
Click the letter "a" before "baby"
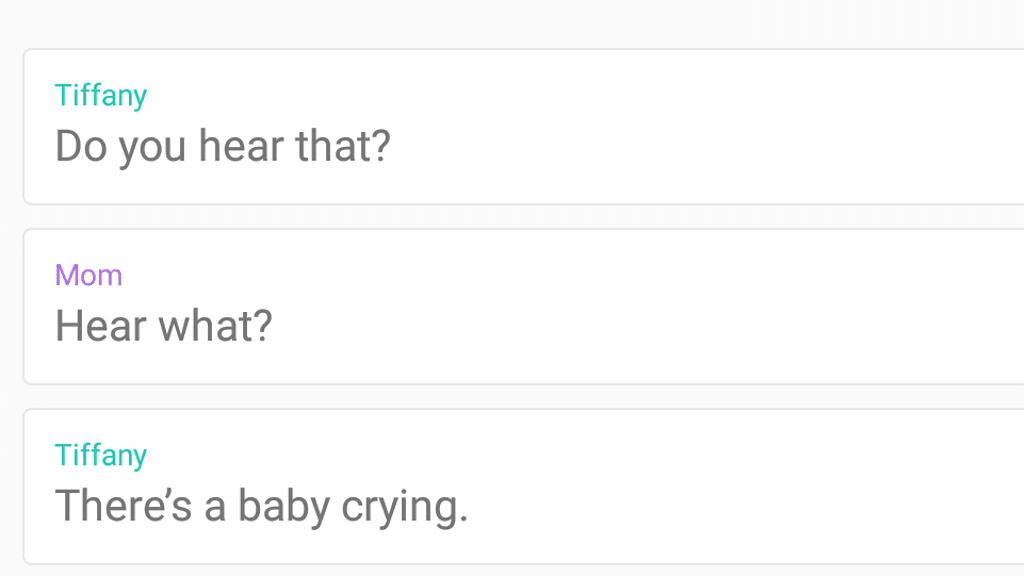coord(215,508)
